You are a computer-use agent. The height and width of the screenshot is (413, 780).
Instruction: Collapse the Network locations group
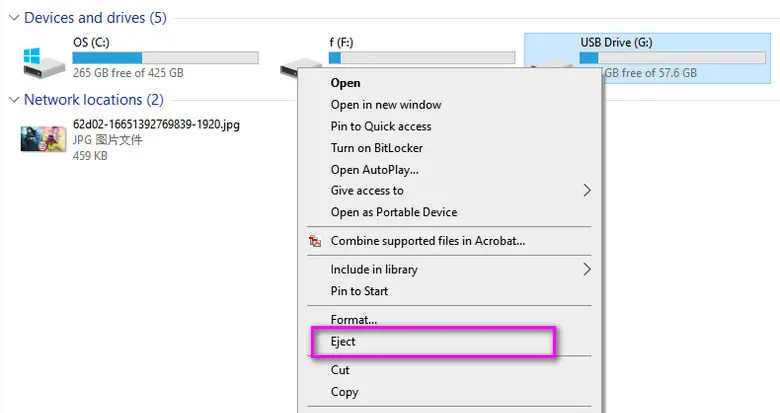(14, 100)
